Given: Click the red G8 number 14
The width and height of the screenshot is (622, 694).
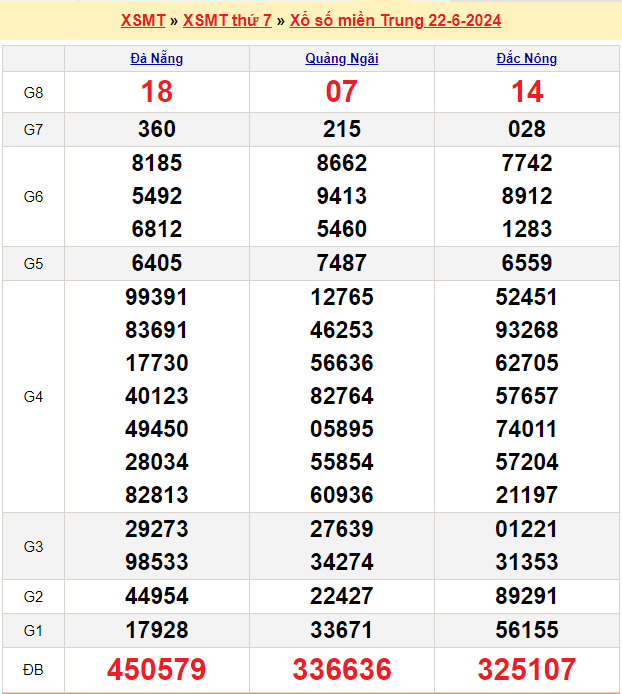Looking at the screenshot, I should pyautogui.click(x=527, y=93).
